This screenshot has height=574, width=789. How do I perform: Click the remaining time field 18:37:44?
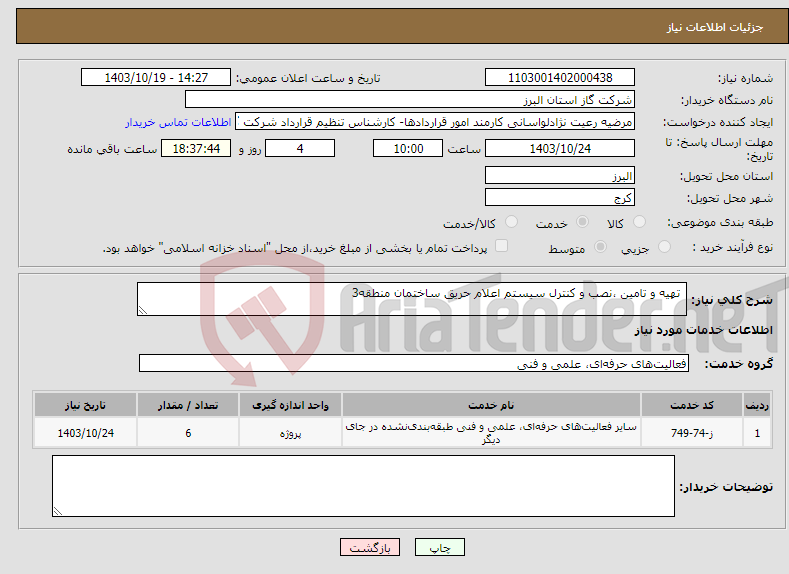(x=196, y=148)
